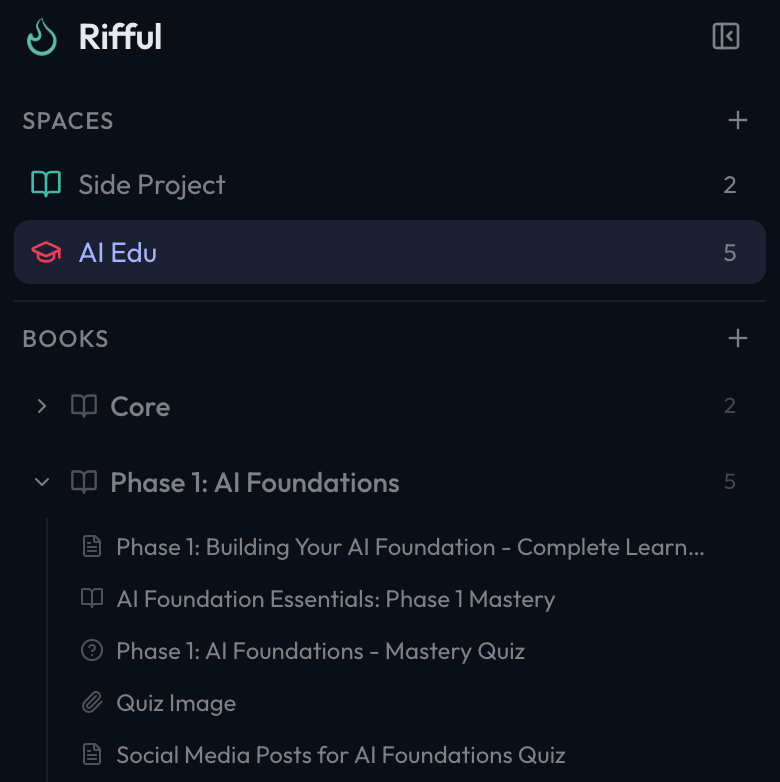Collapse Phase 1: AI Foundations book

[x=41, y=482]
